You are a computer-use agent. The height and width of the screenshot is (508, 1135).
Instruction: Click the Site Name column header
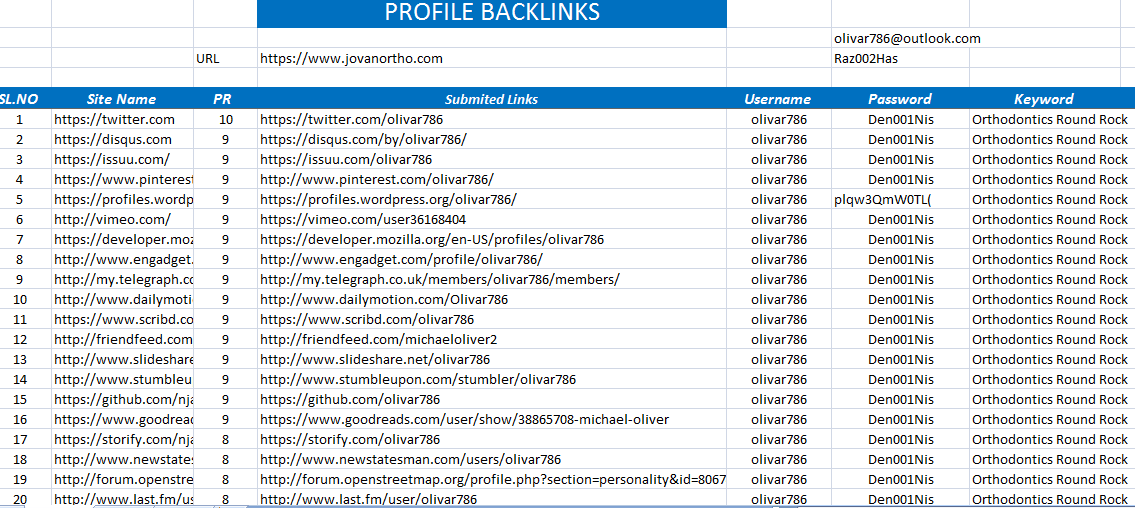coord(121,99)
